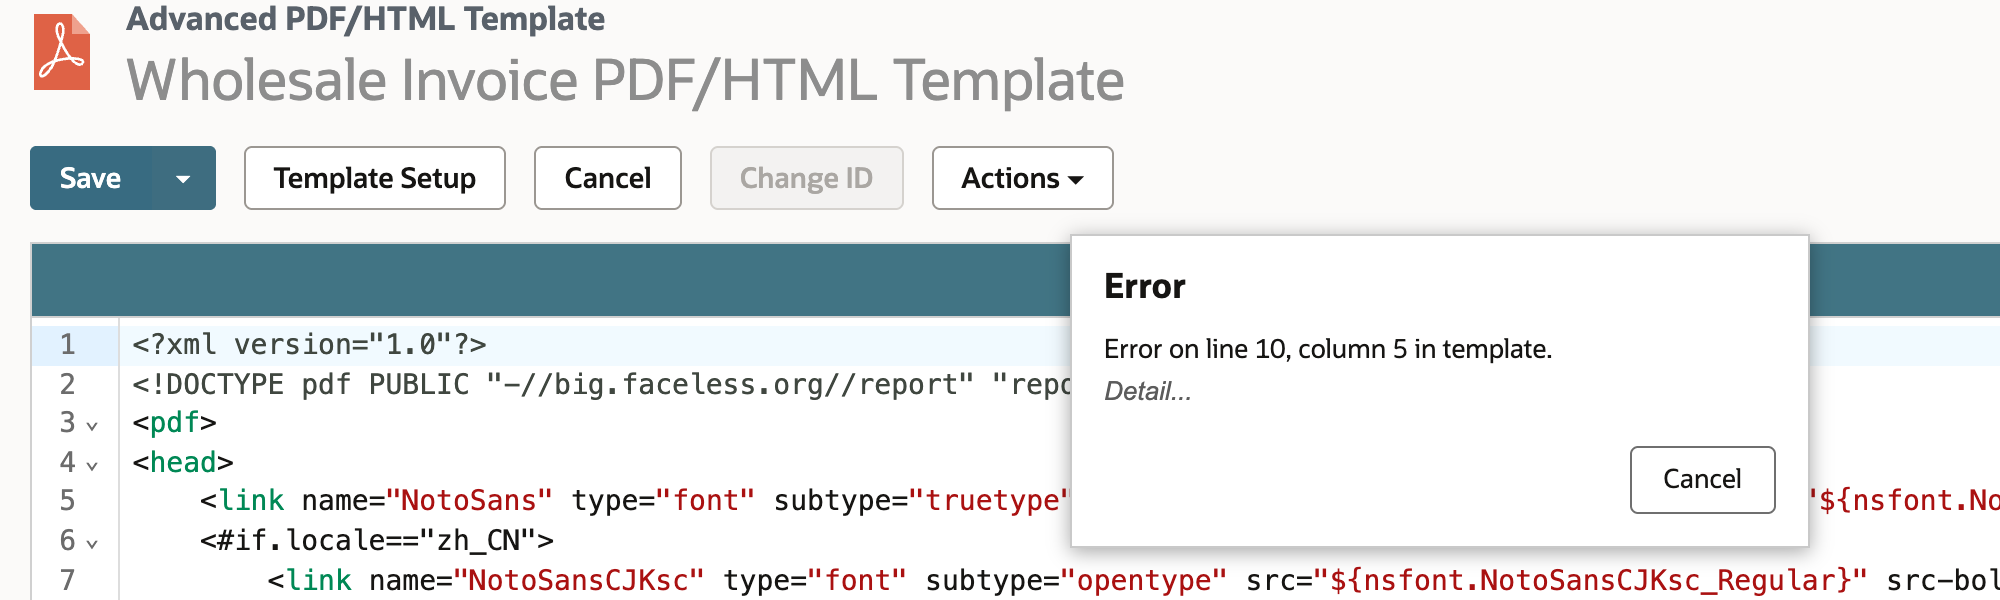Place cursor in the xml version line

(310, 344)
